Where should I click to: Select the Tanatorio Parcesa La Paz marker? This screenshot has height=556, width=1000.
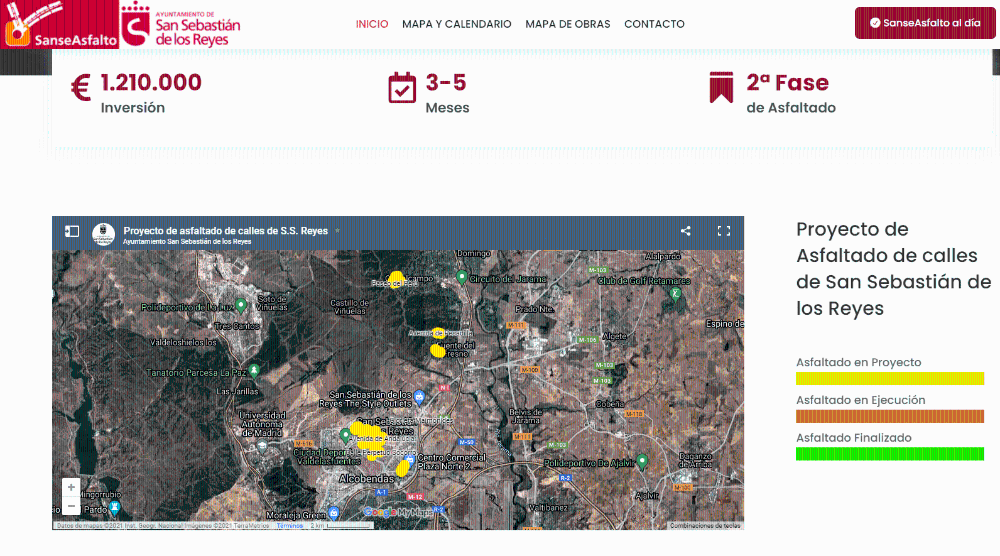pyautogui.click(x=254, y=370)
